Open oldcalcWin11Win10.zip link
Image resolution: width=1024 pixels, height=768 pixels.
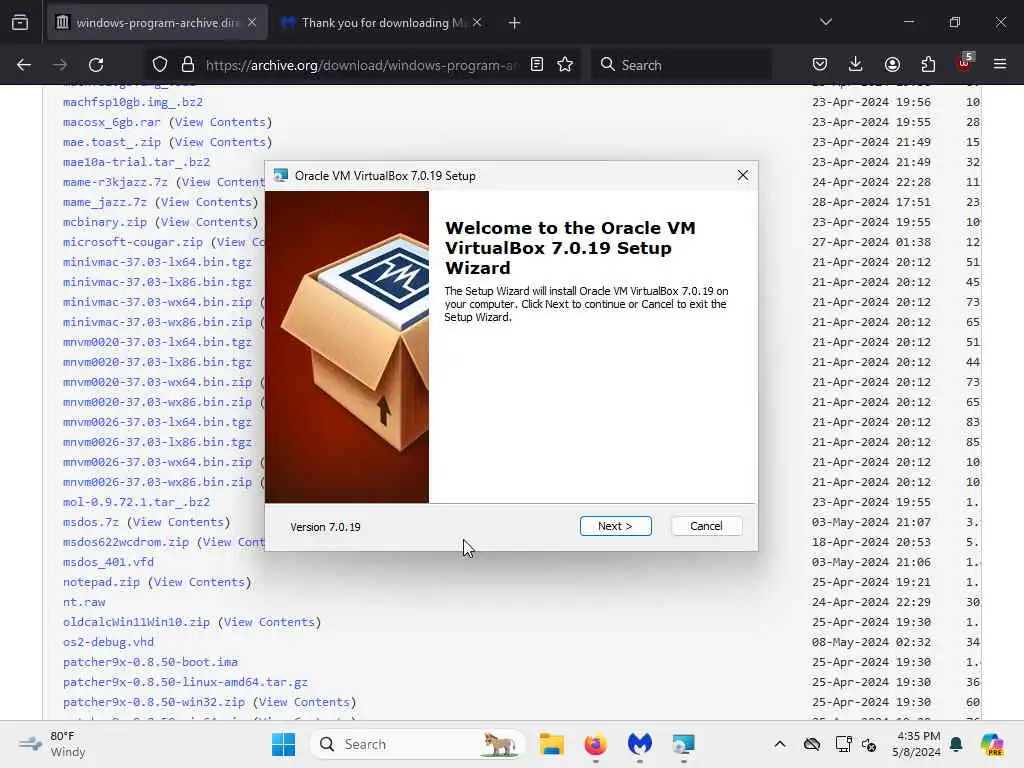(x=136, y=622)
